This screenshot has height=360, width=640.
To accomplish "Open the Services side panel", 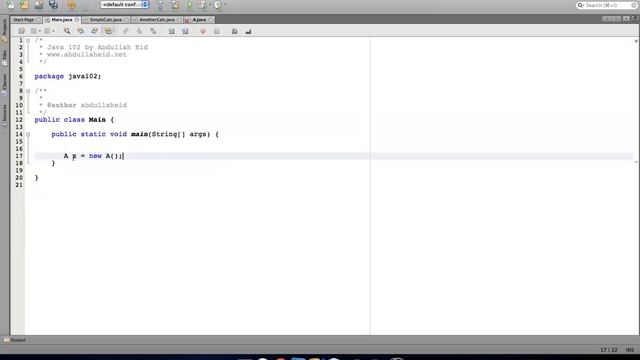I will tap(4, 116).
